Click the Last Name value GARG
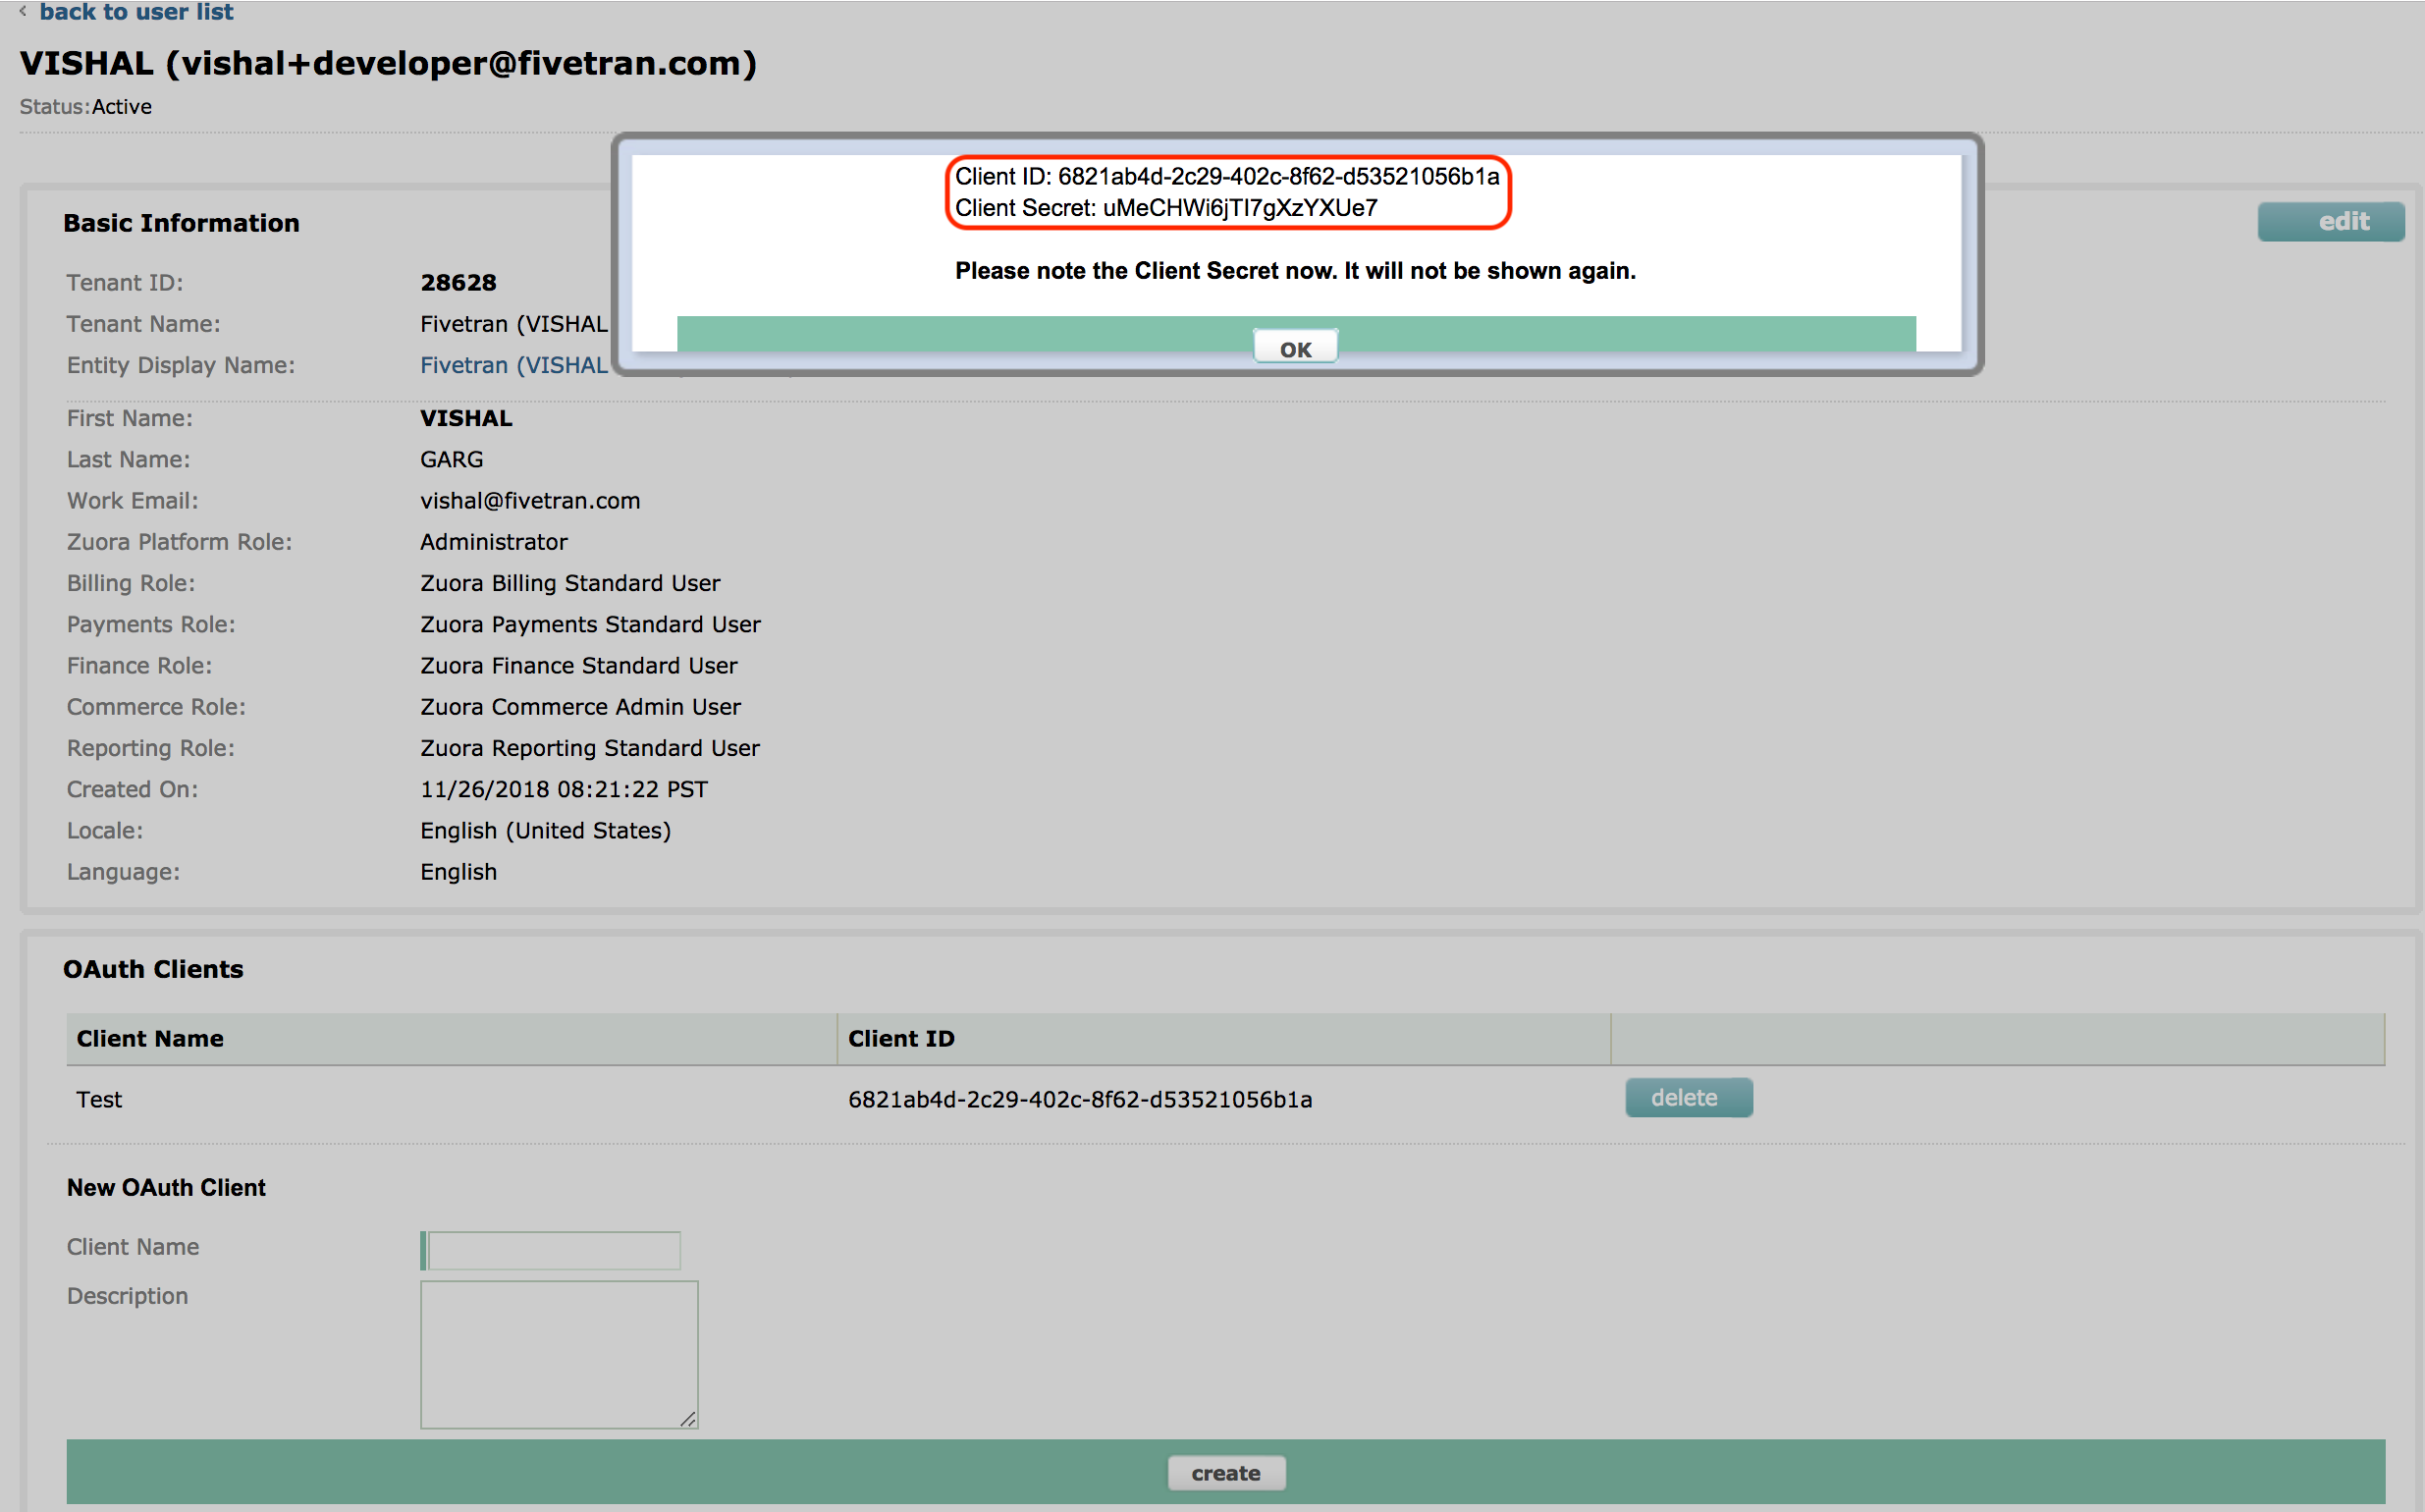This screenshot has height=1512, width=2425. point(451,459)
